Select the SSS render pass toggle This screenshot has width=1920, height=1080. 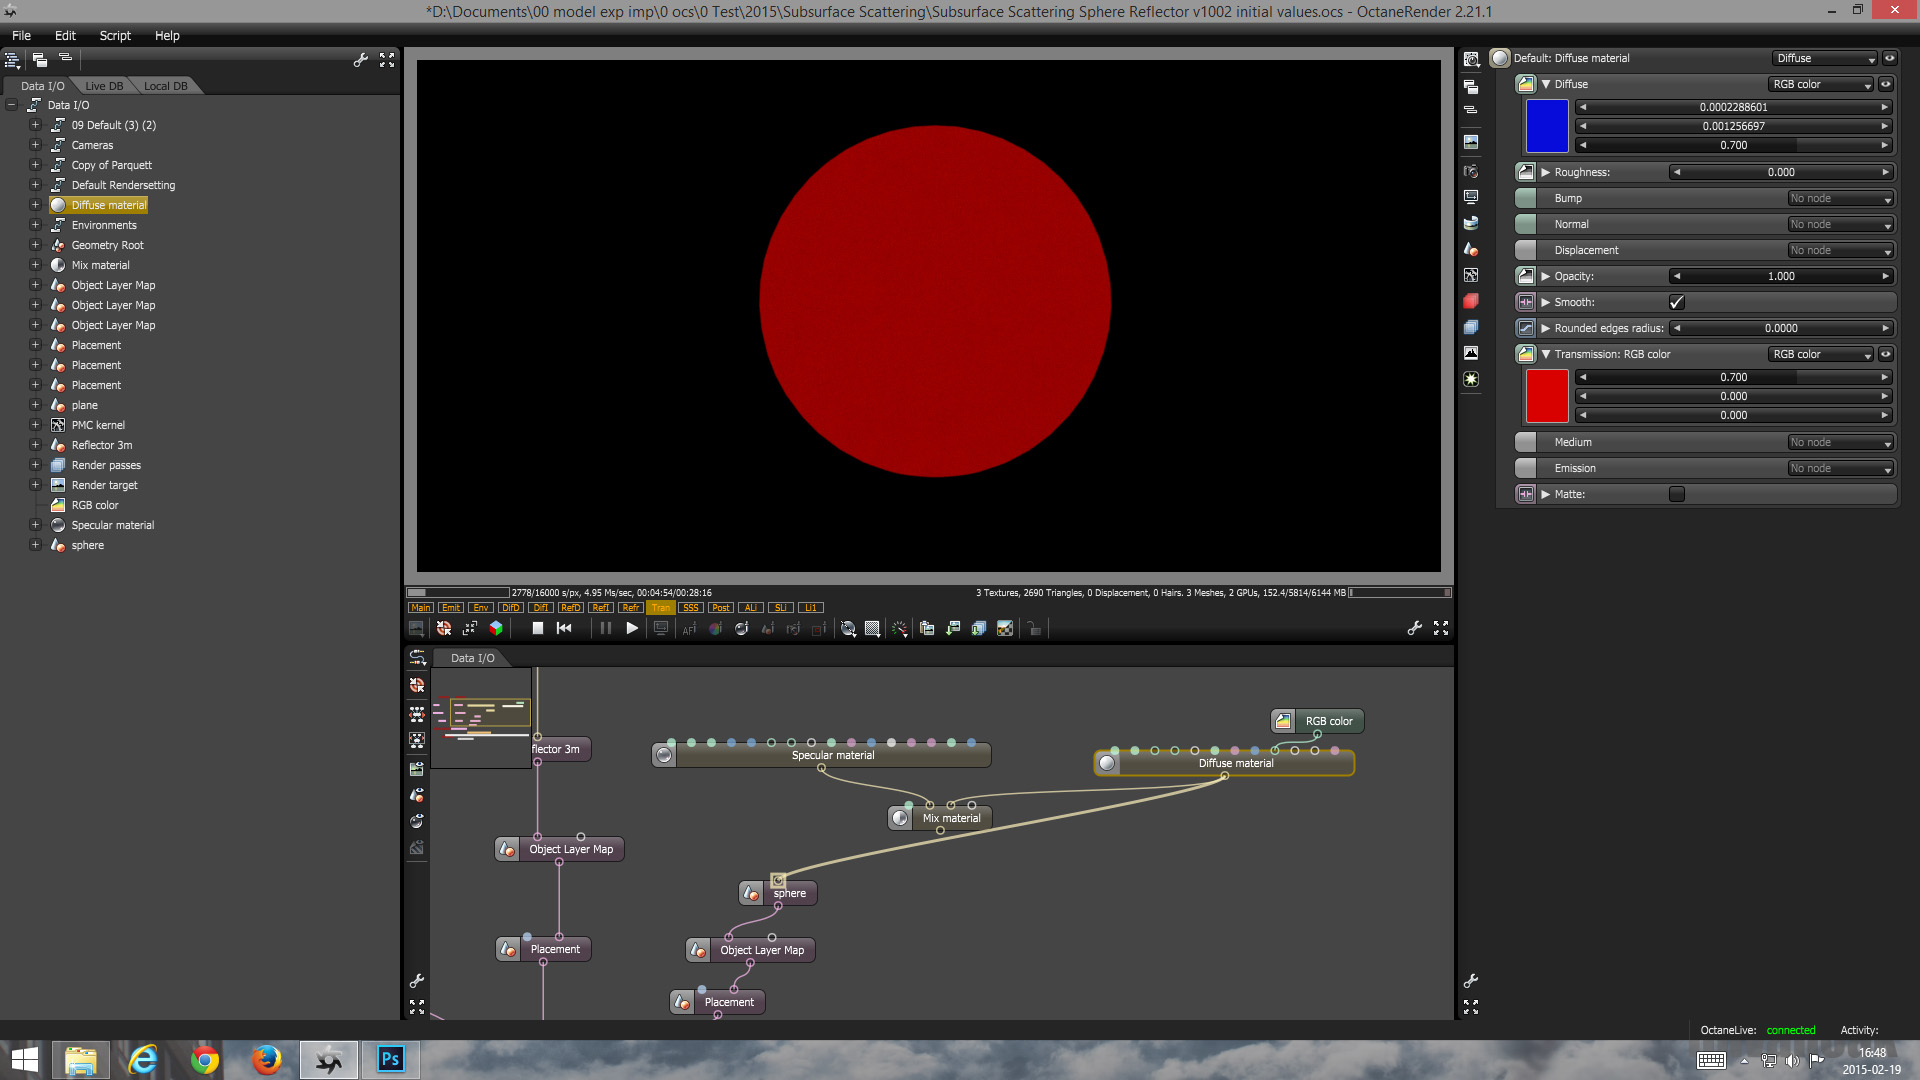pos(690,608)
